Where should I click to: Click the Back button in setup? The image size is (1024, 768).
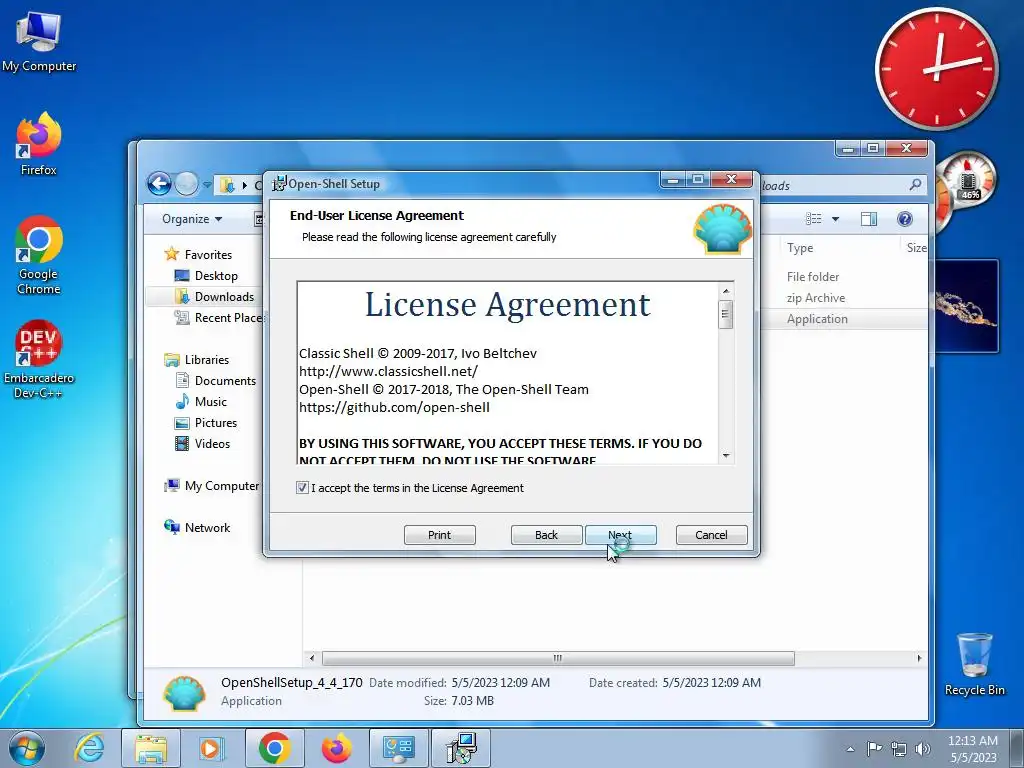point(546,535)
